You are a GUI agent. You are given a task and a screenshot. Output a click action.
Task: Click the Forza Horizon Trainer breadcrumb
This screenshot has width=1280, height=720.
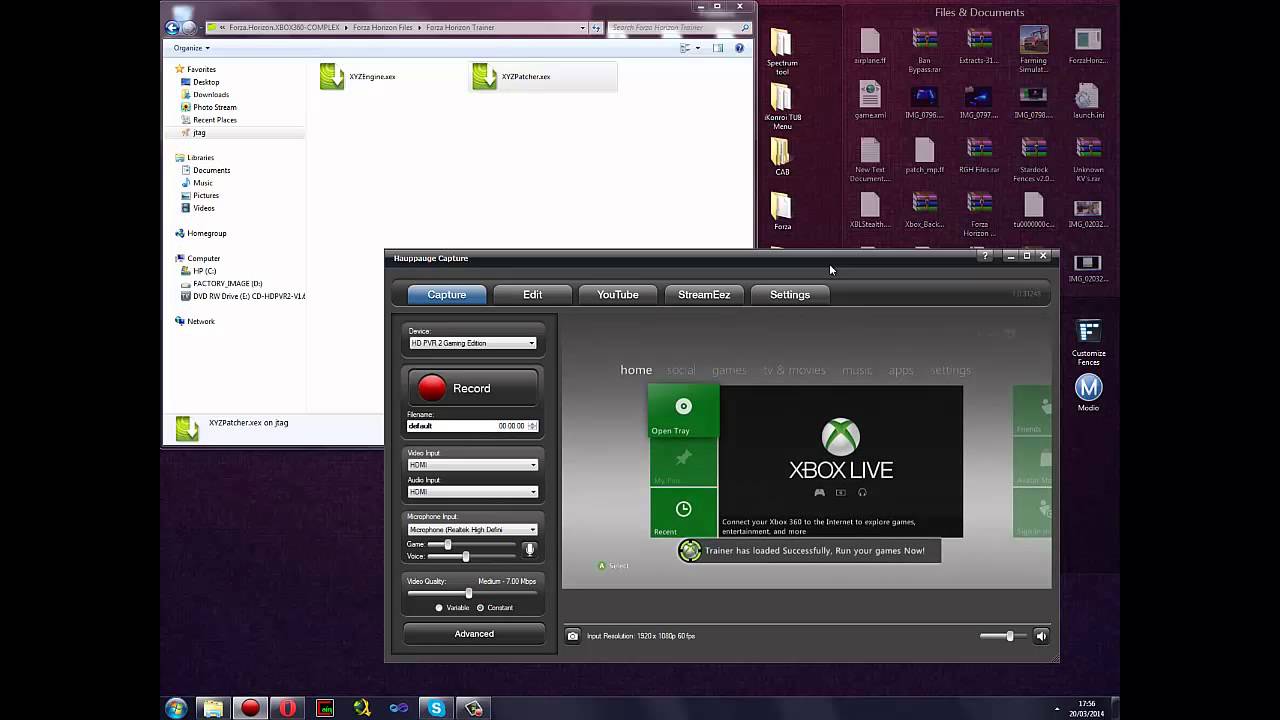coord(460,28)
